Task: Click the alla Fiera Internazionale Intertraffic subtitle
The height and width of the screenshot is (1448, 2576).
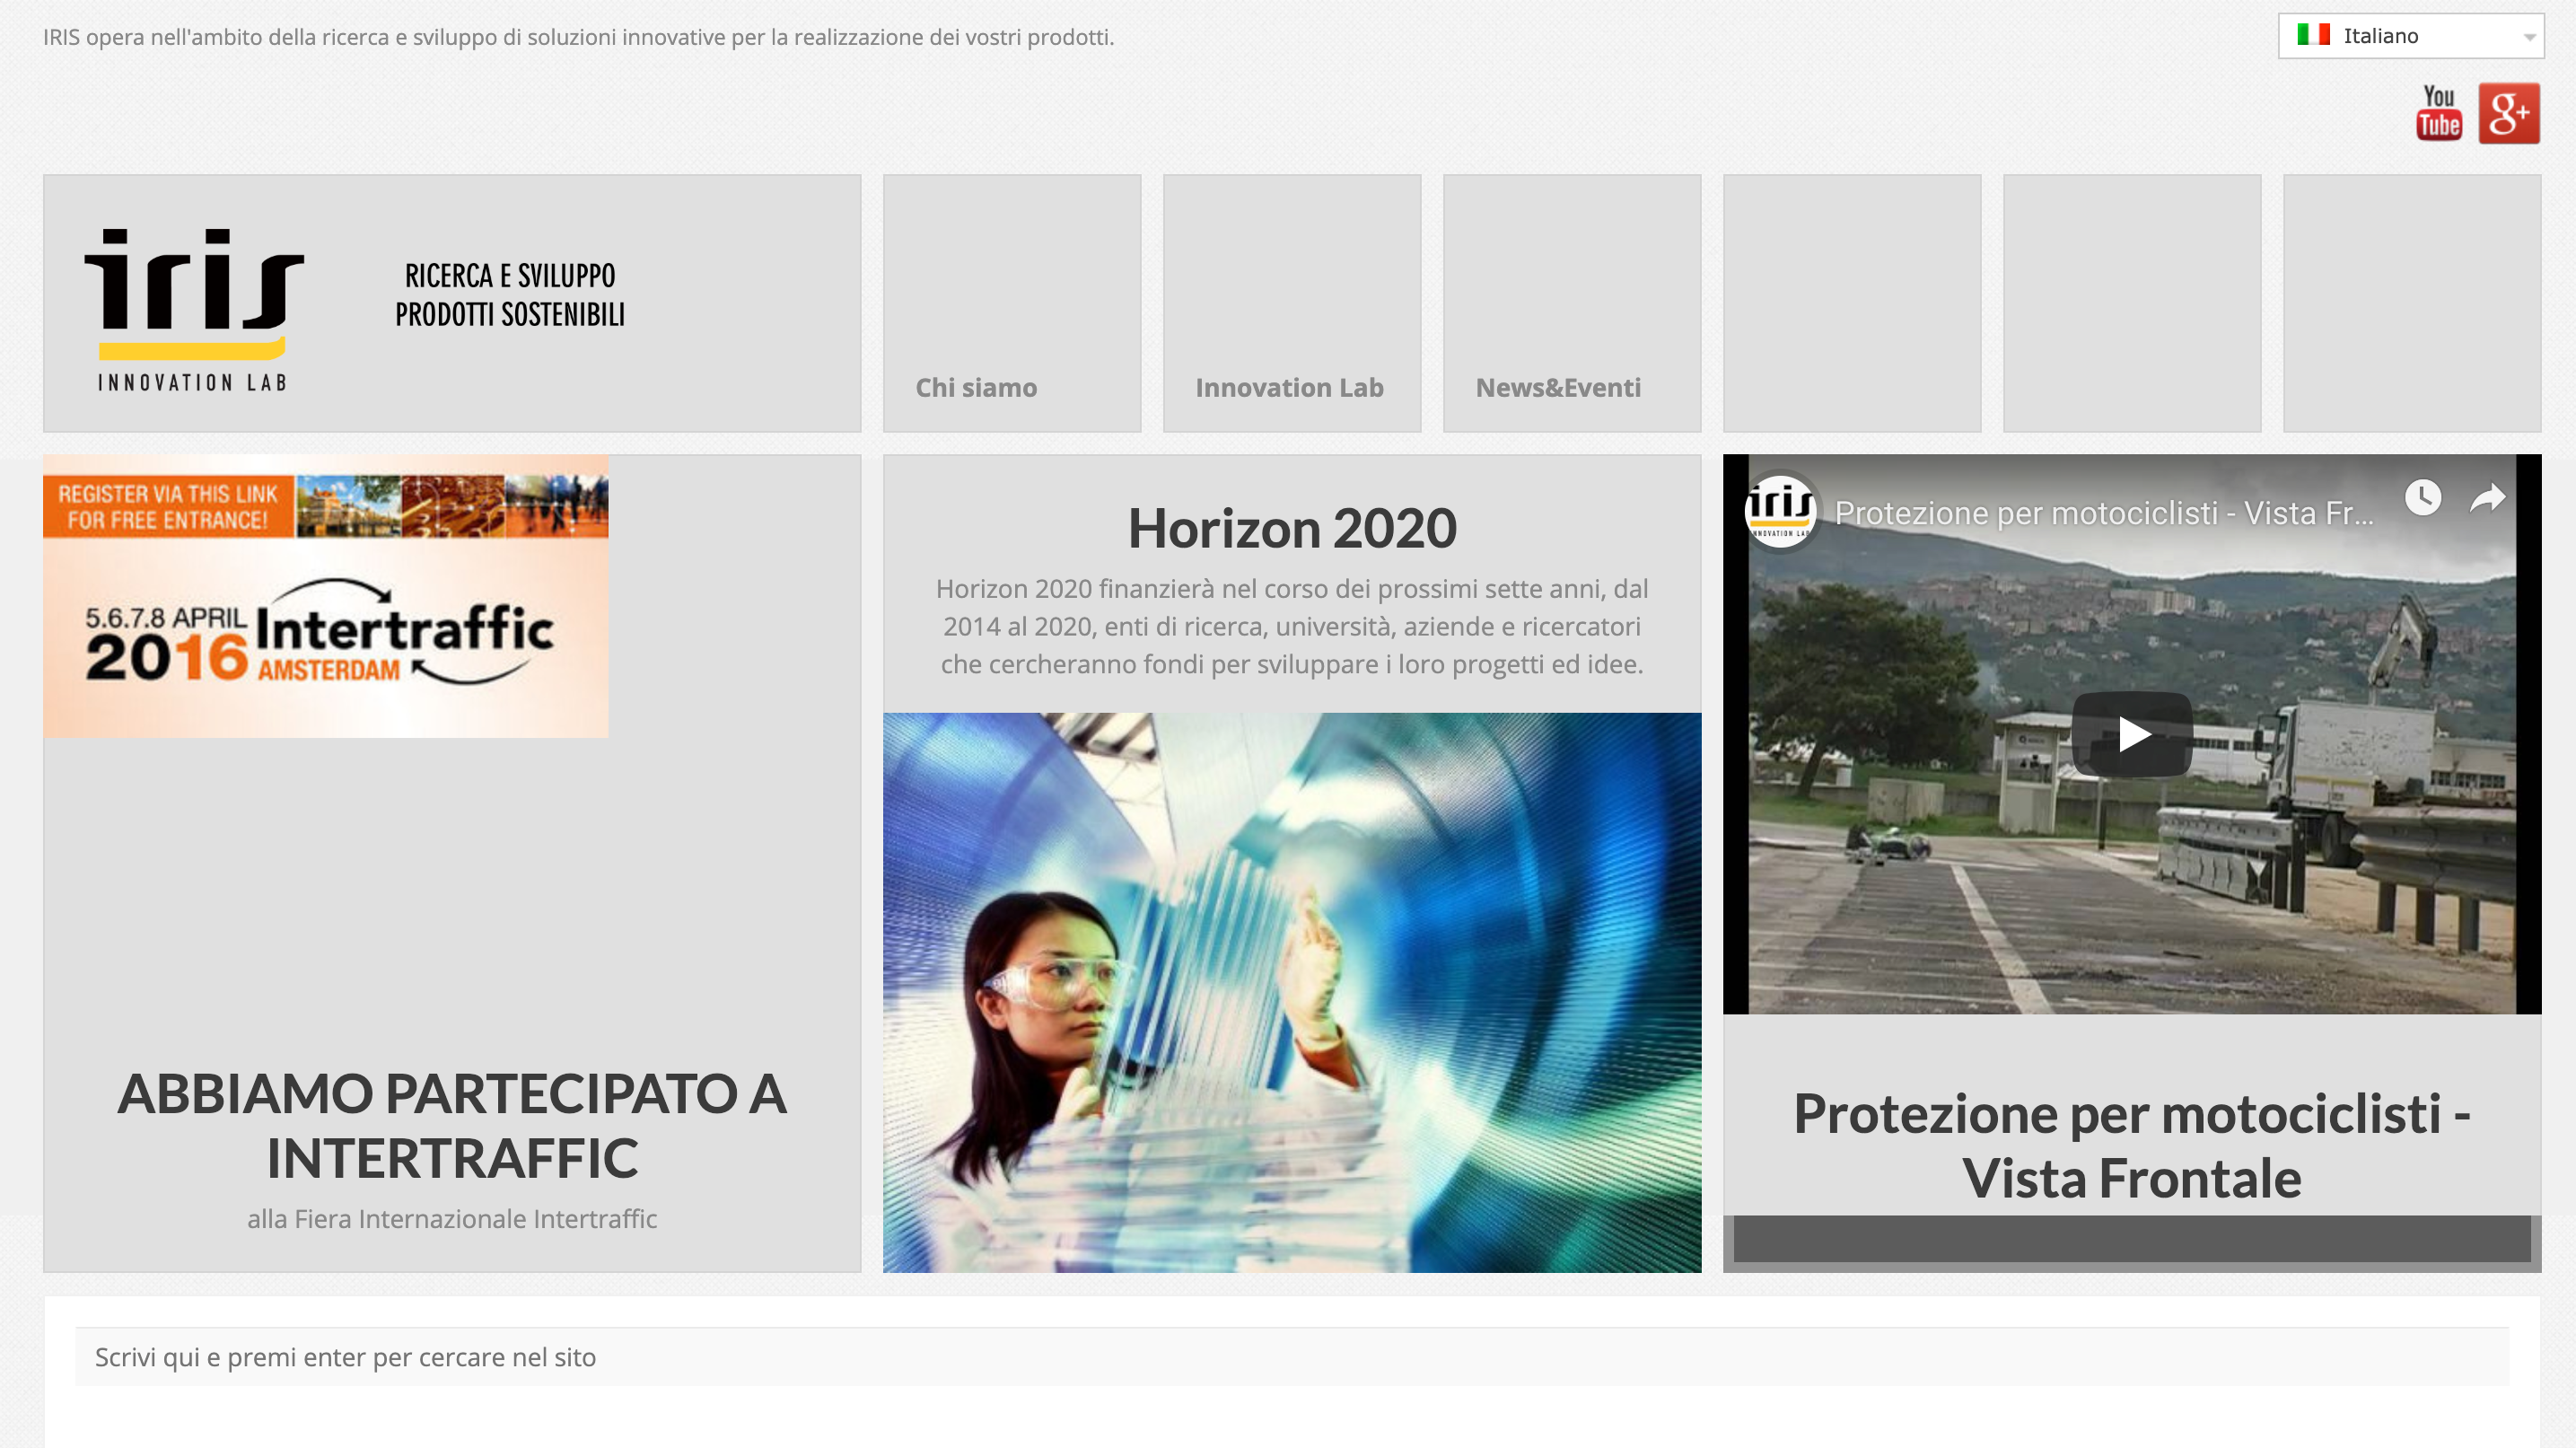Action: [x=452, y=1219]
